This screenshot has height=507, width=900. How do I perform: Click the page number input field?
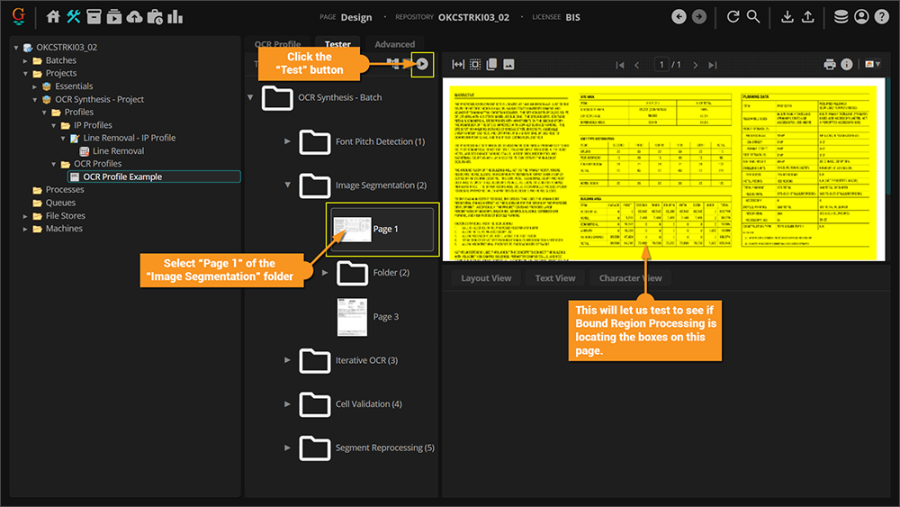pyautogui.click(x=662, y=65)
